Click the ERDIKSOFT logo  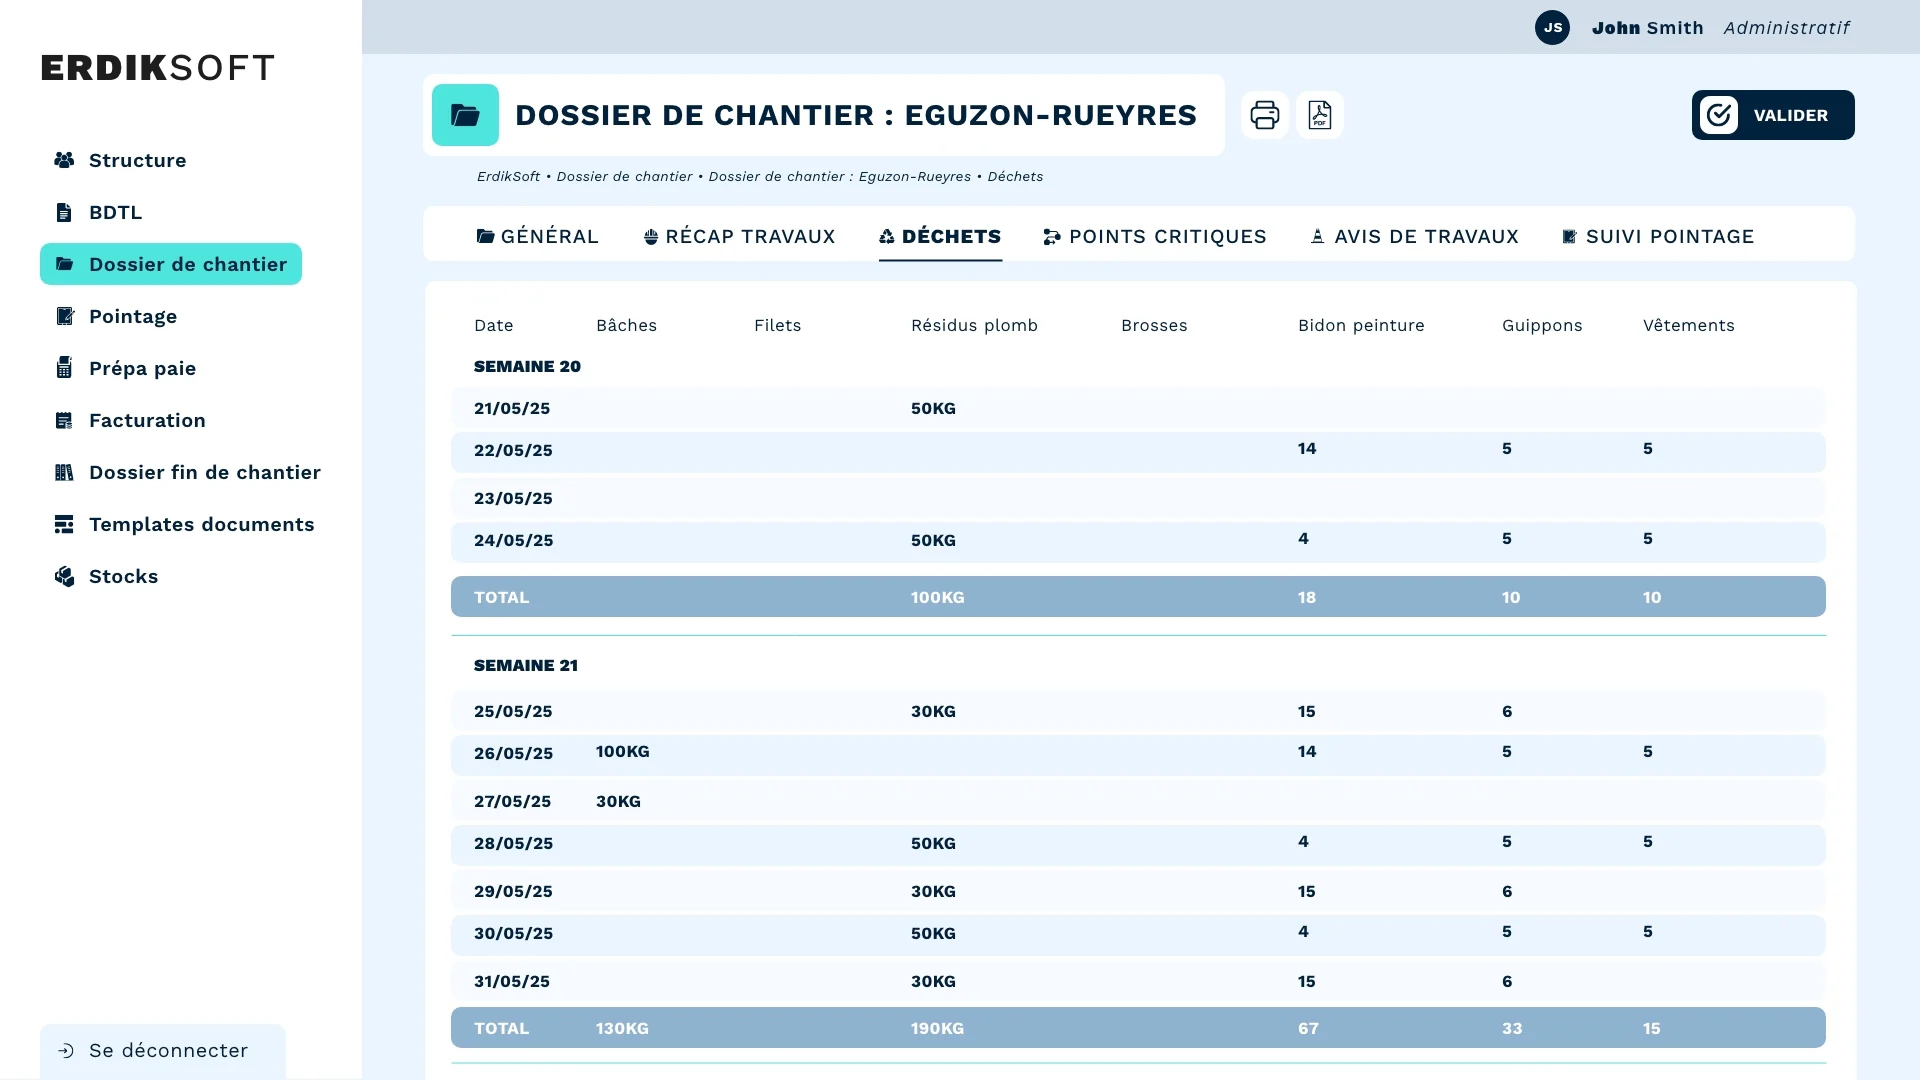pyautogui.click(x=158, y=68)
